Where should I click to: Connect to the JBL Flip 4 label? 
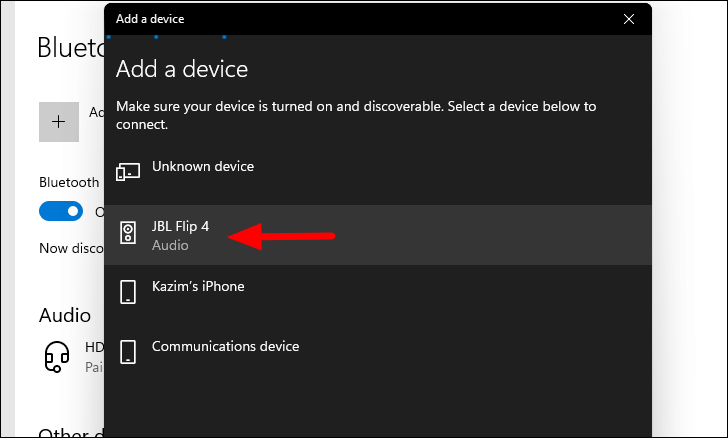click(180, 226)
